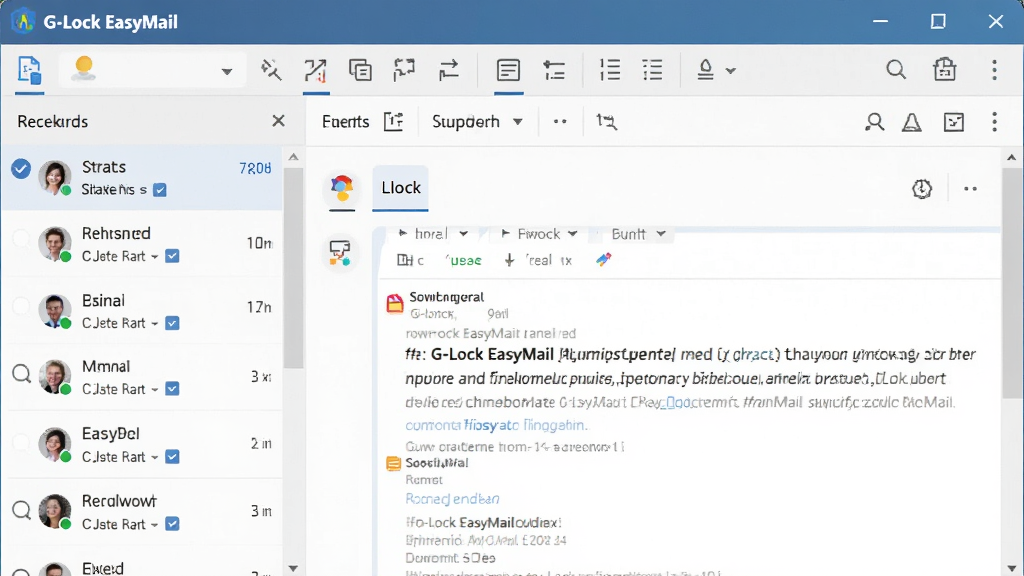Open secondary toolbar vertical dots menu

pos(994,122)
